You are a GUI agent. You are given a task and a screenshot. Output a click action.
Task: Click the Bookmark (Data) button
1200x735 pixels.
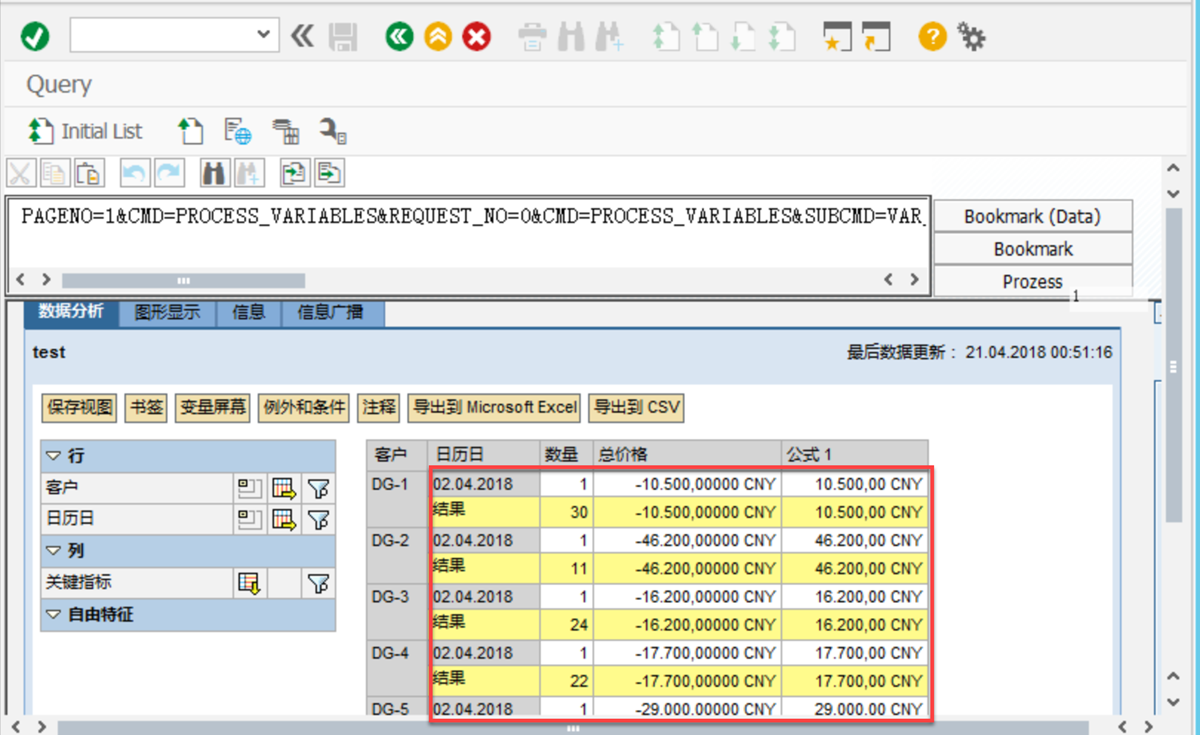click(x=1032, y=216)
